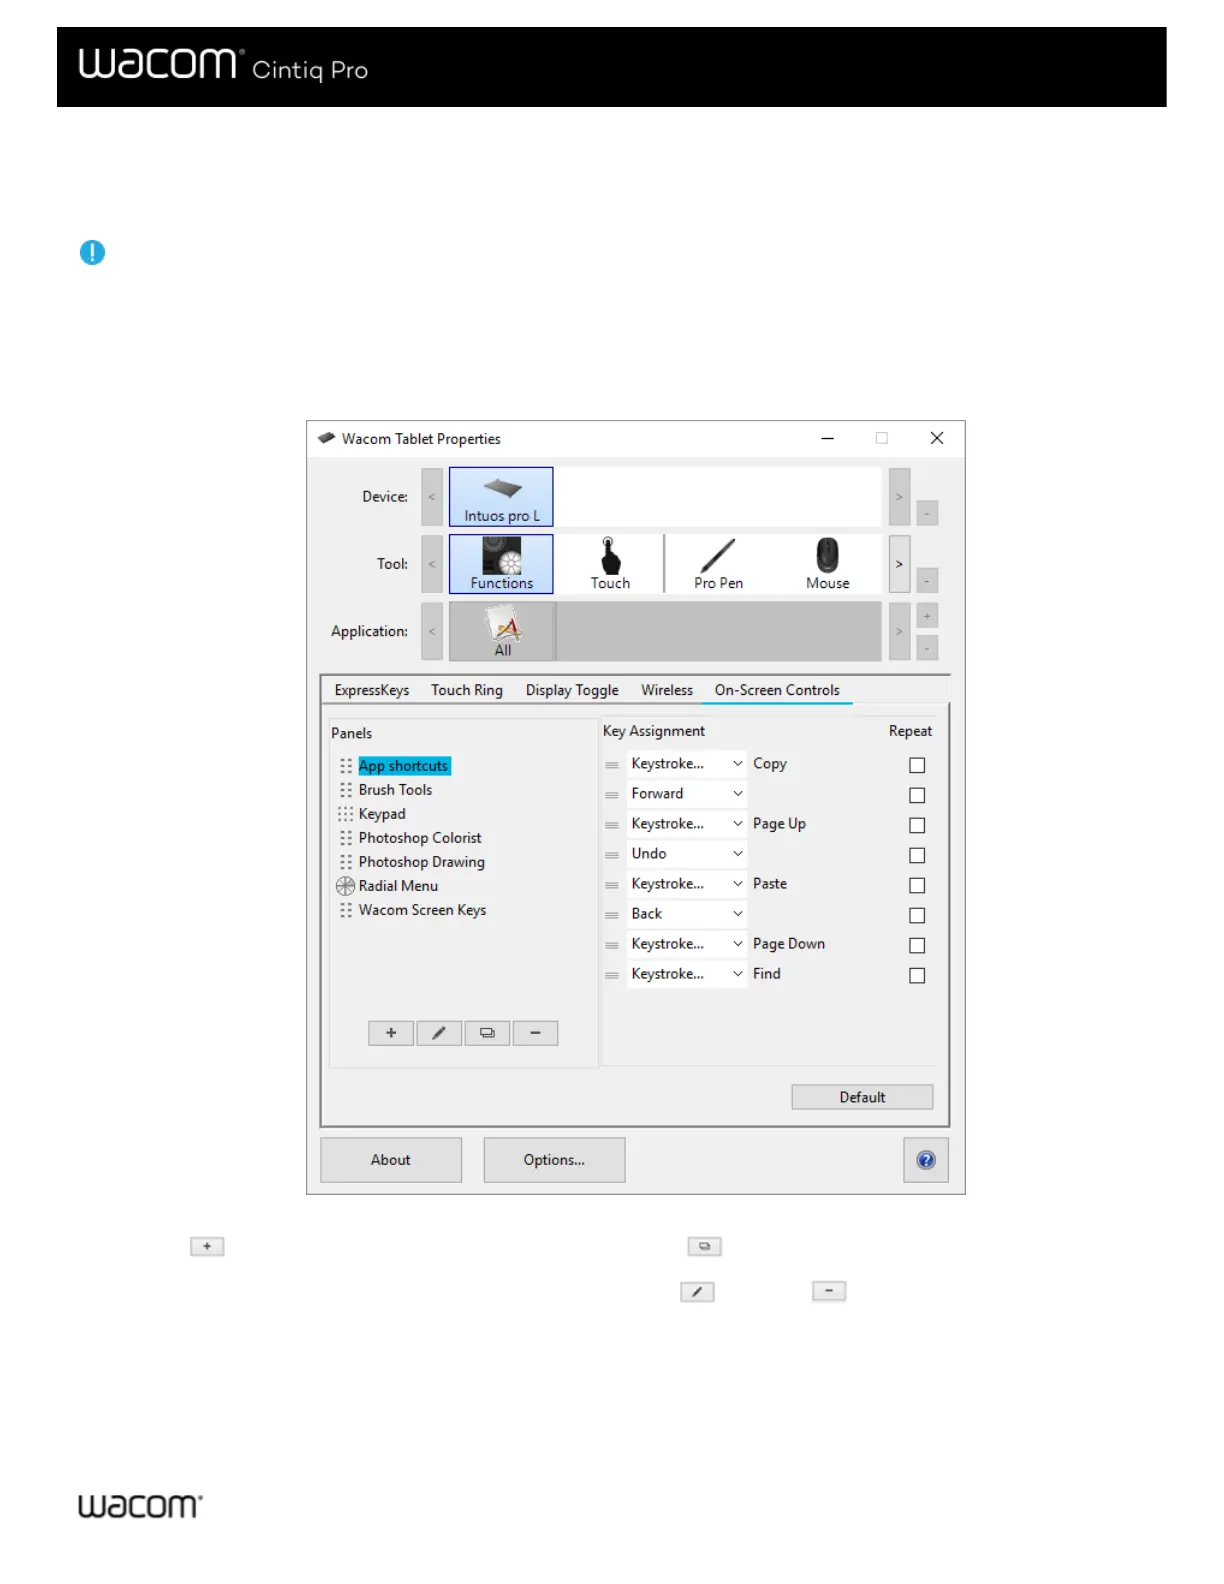
Task: Select App shortcuts panel
Action: (404, 766)
